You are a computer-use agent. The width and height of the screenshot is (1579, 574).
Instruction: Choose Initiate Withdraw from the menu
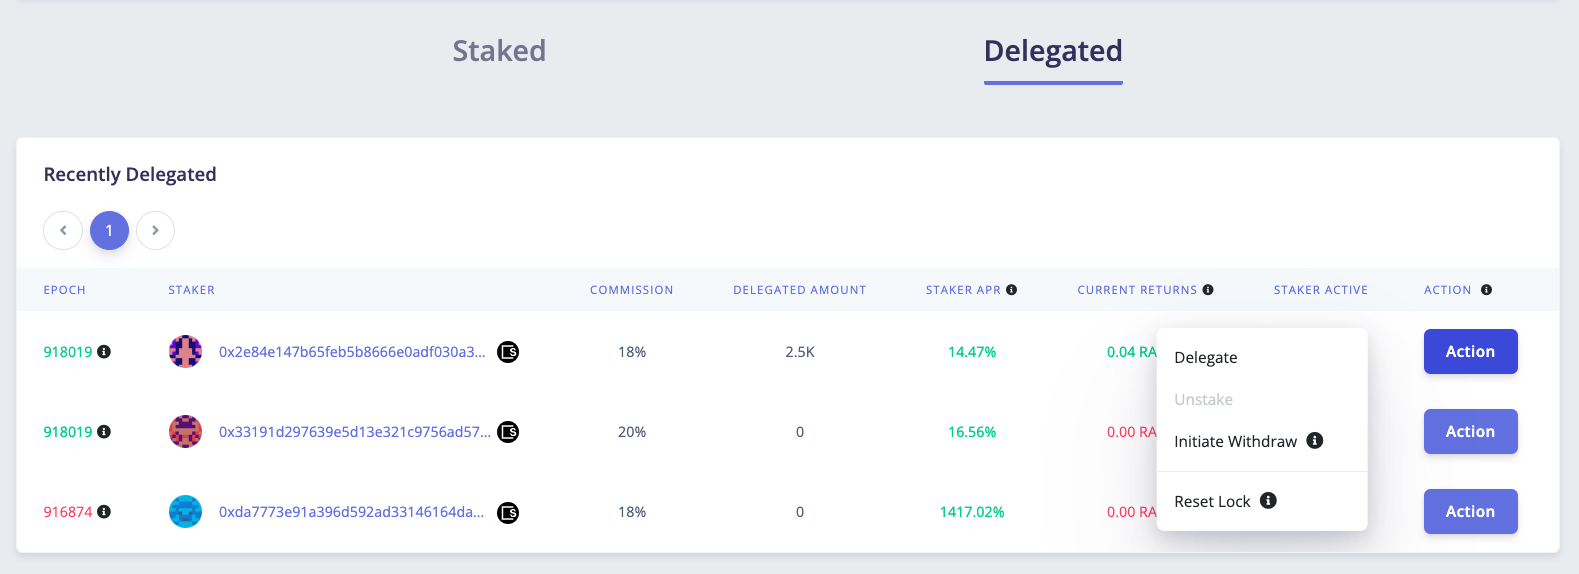point(1235,442)
